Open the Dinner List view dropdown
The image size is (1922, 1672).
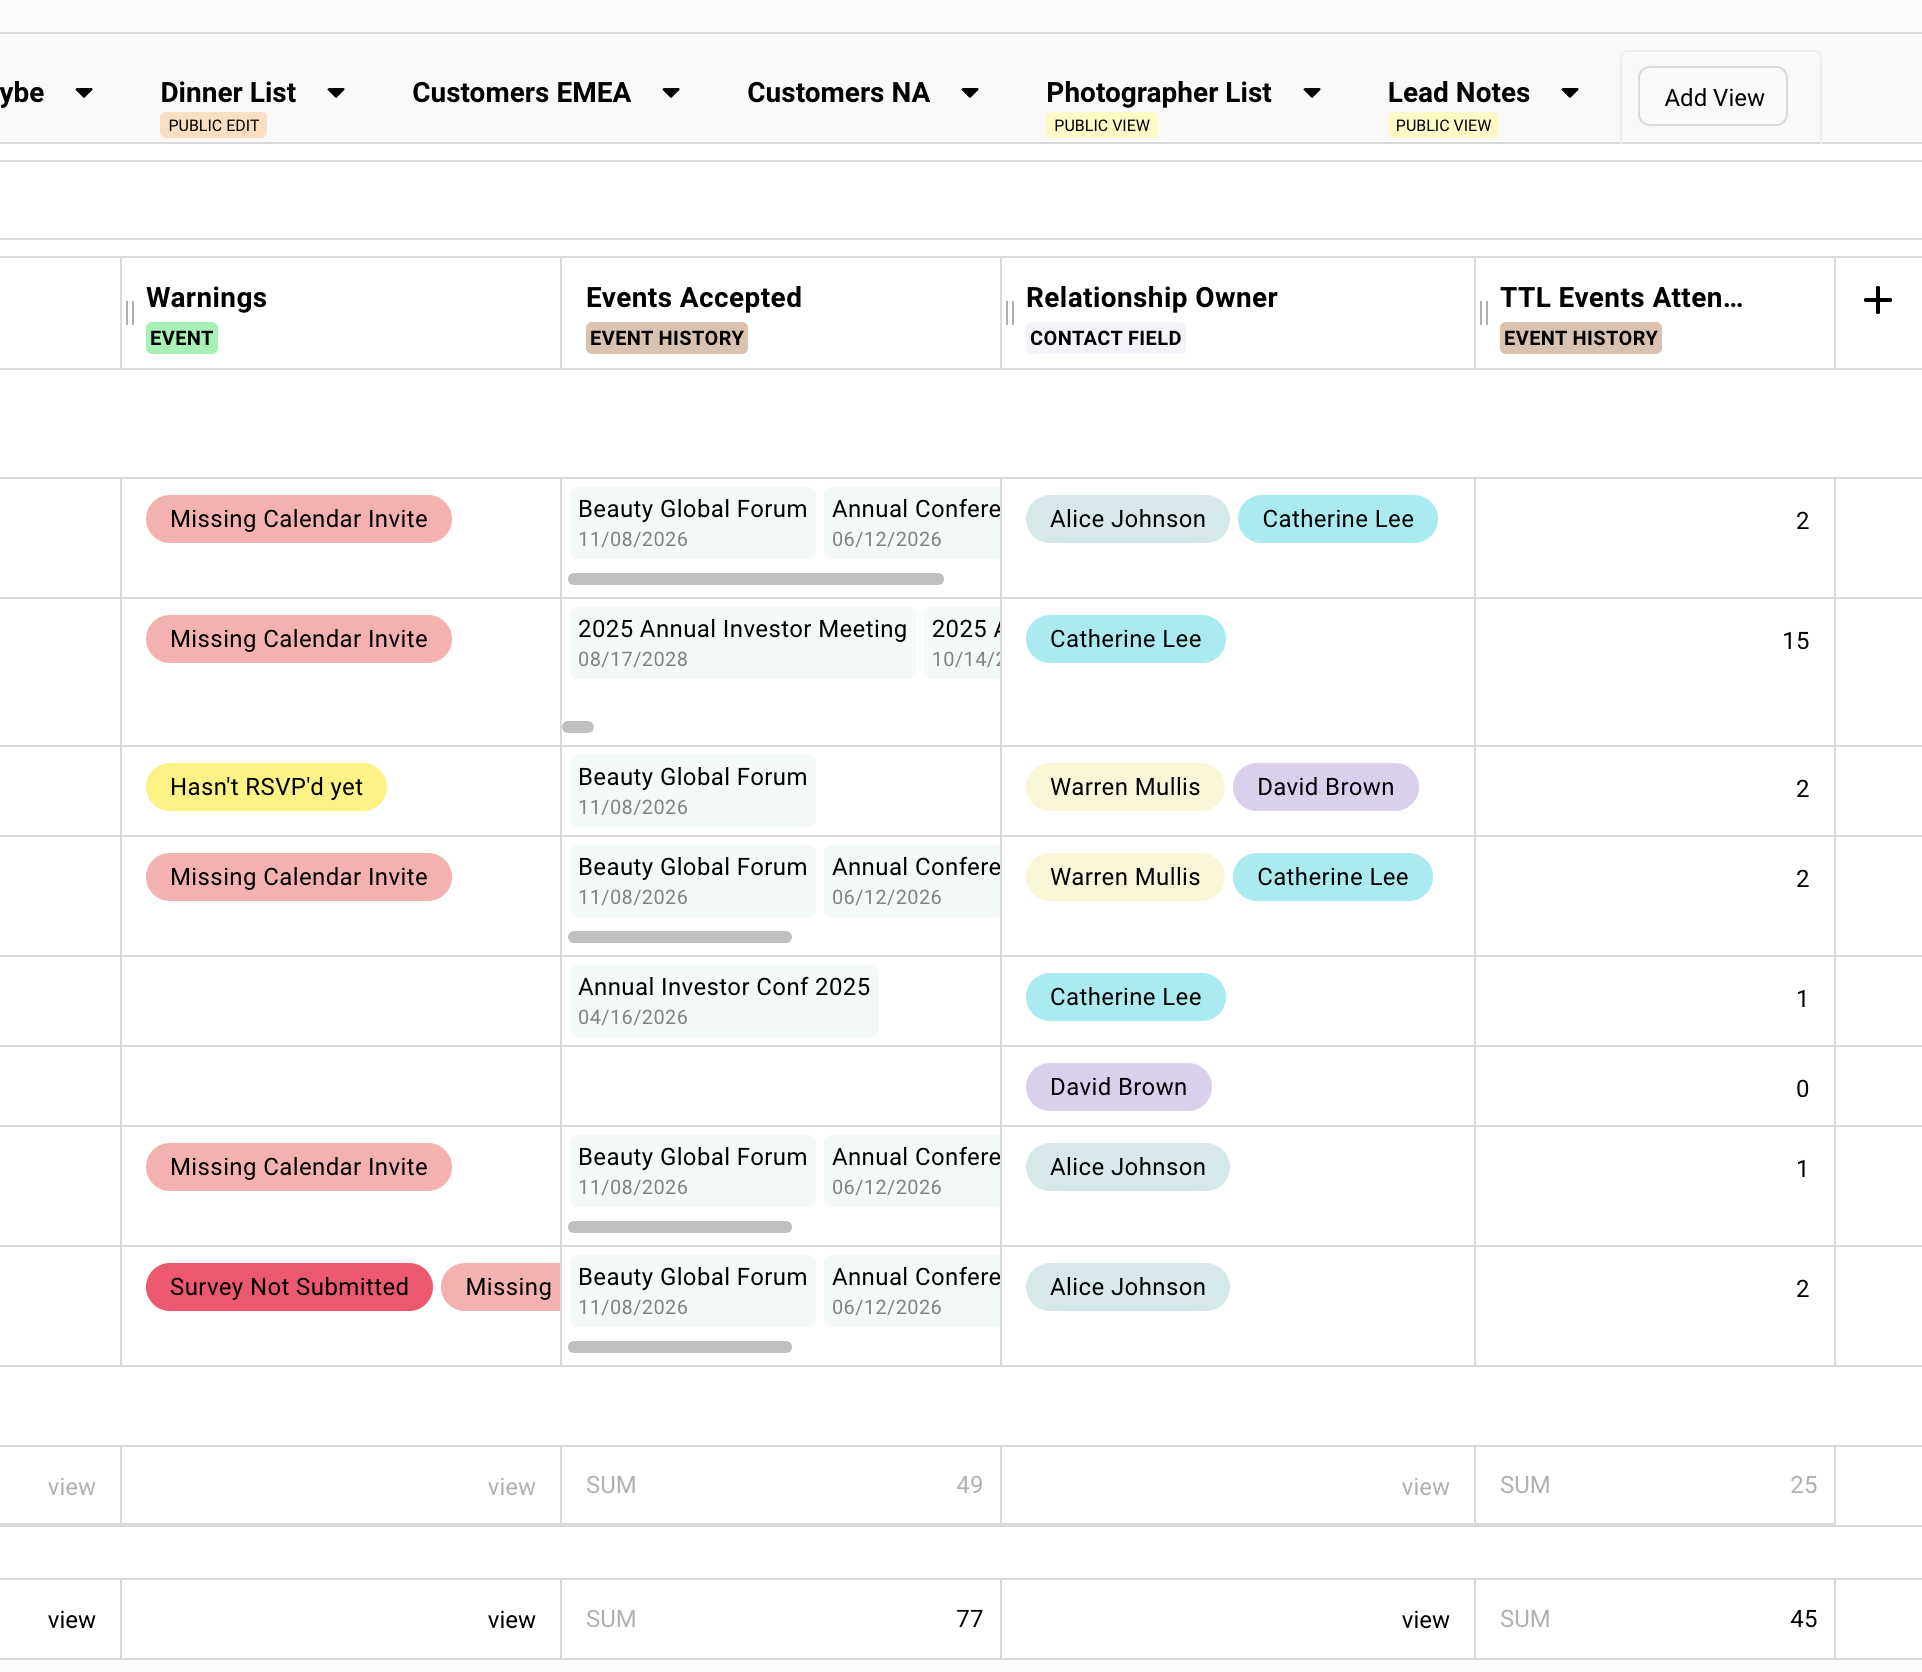[336, 93]
